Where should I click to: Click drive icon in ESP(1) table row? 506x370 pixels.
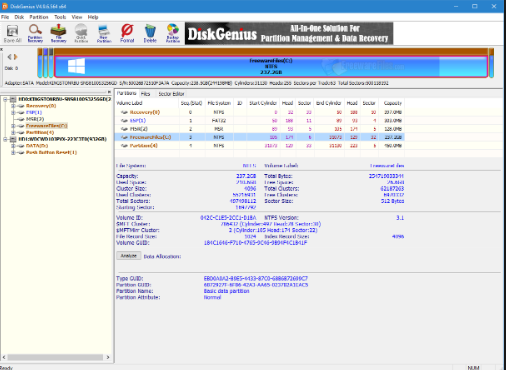pyautogui.click(x=124, y=121)
